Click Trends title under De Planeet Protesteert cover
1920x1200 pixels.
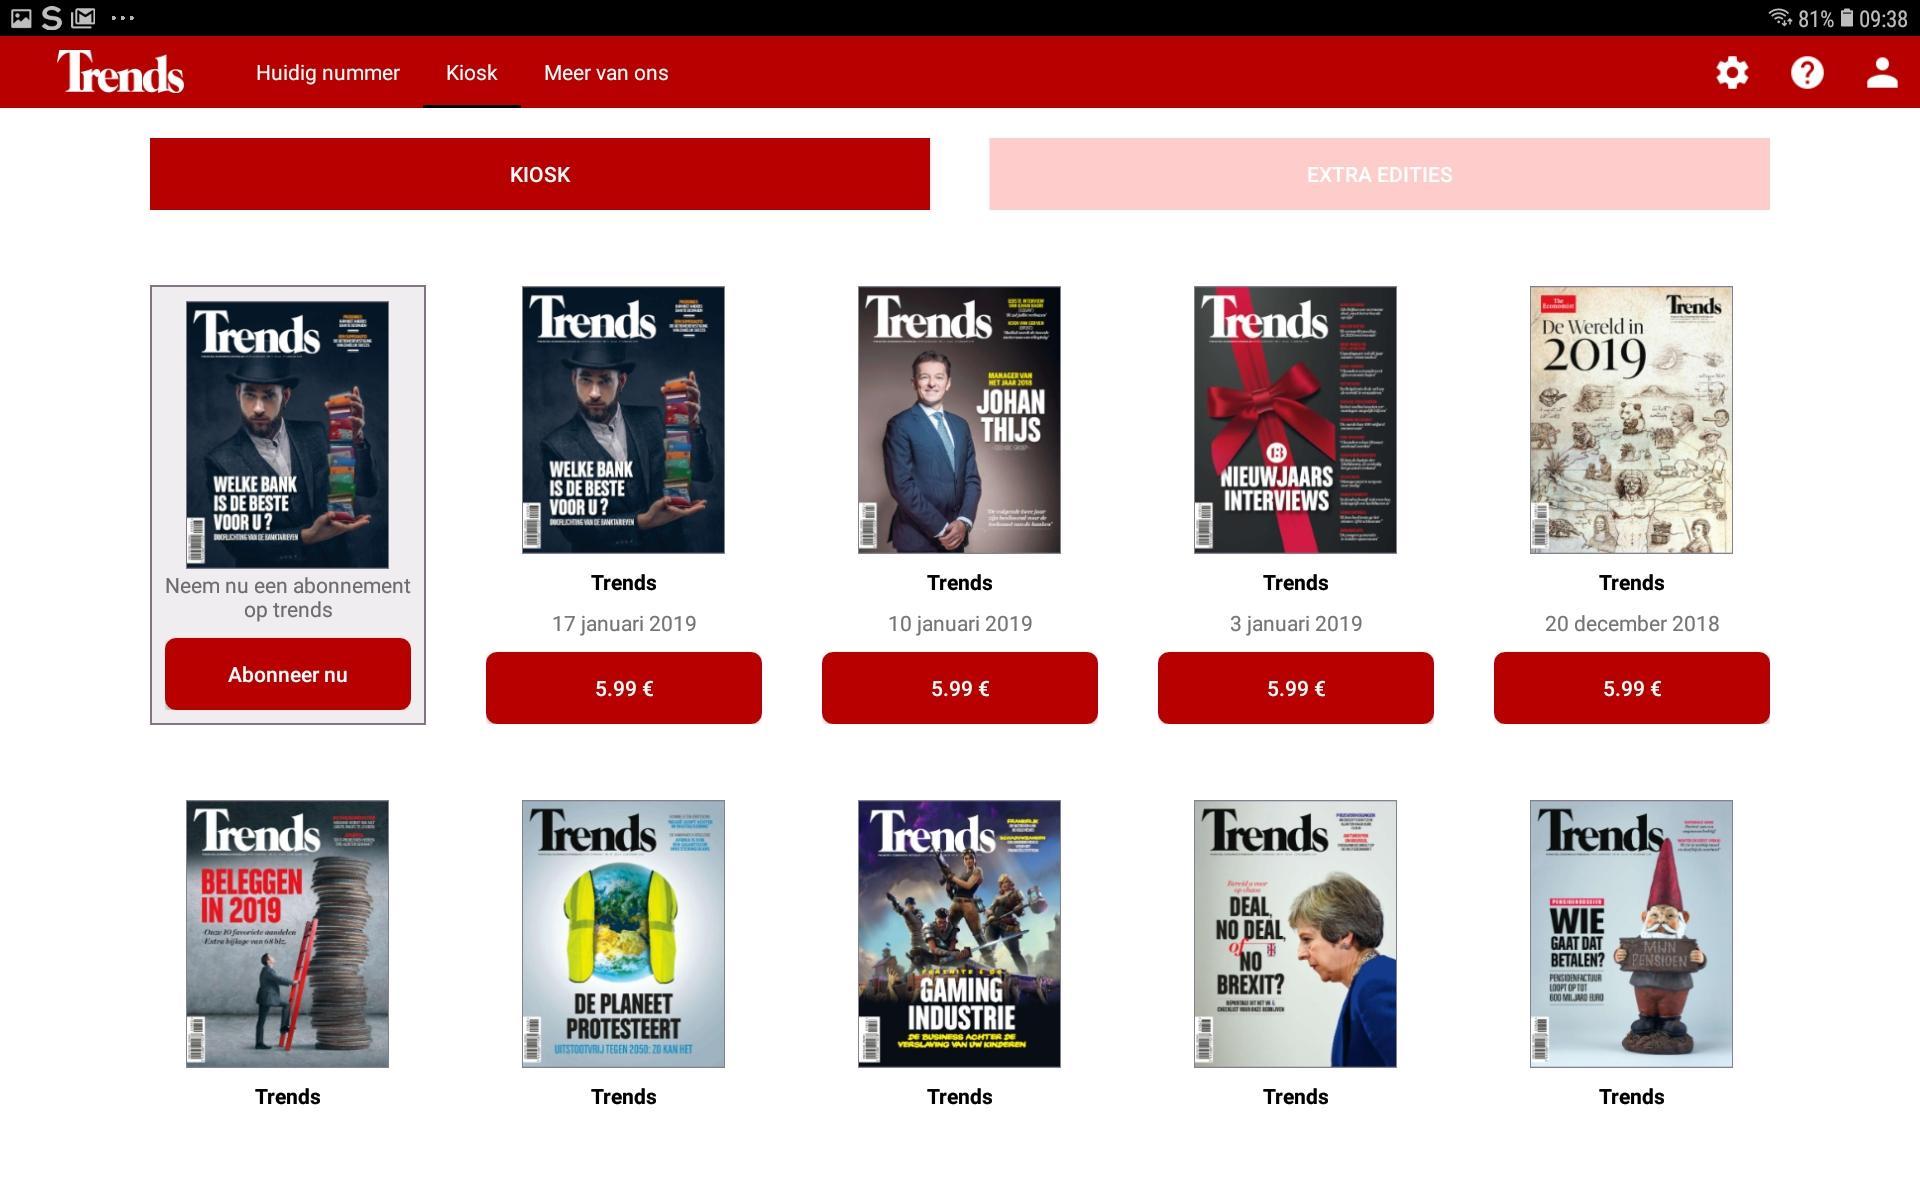coord(624,1097)
